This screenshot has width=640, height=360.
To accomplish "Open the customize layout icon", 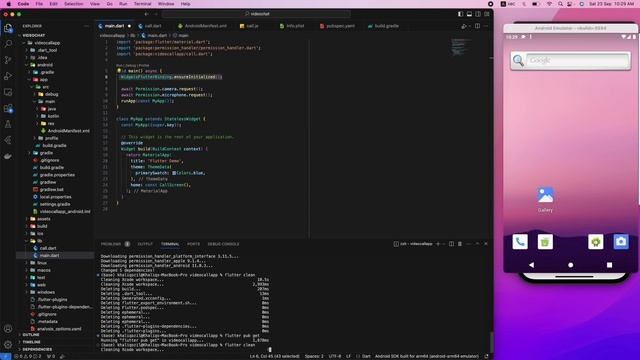I will 487,14.
